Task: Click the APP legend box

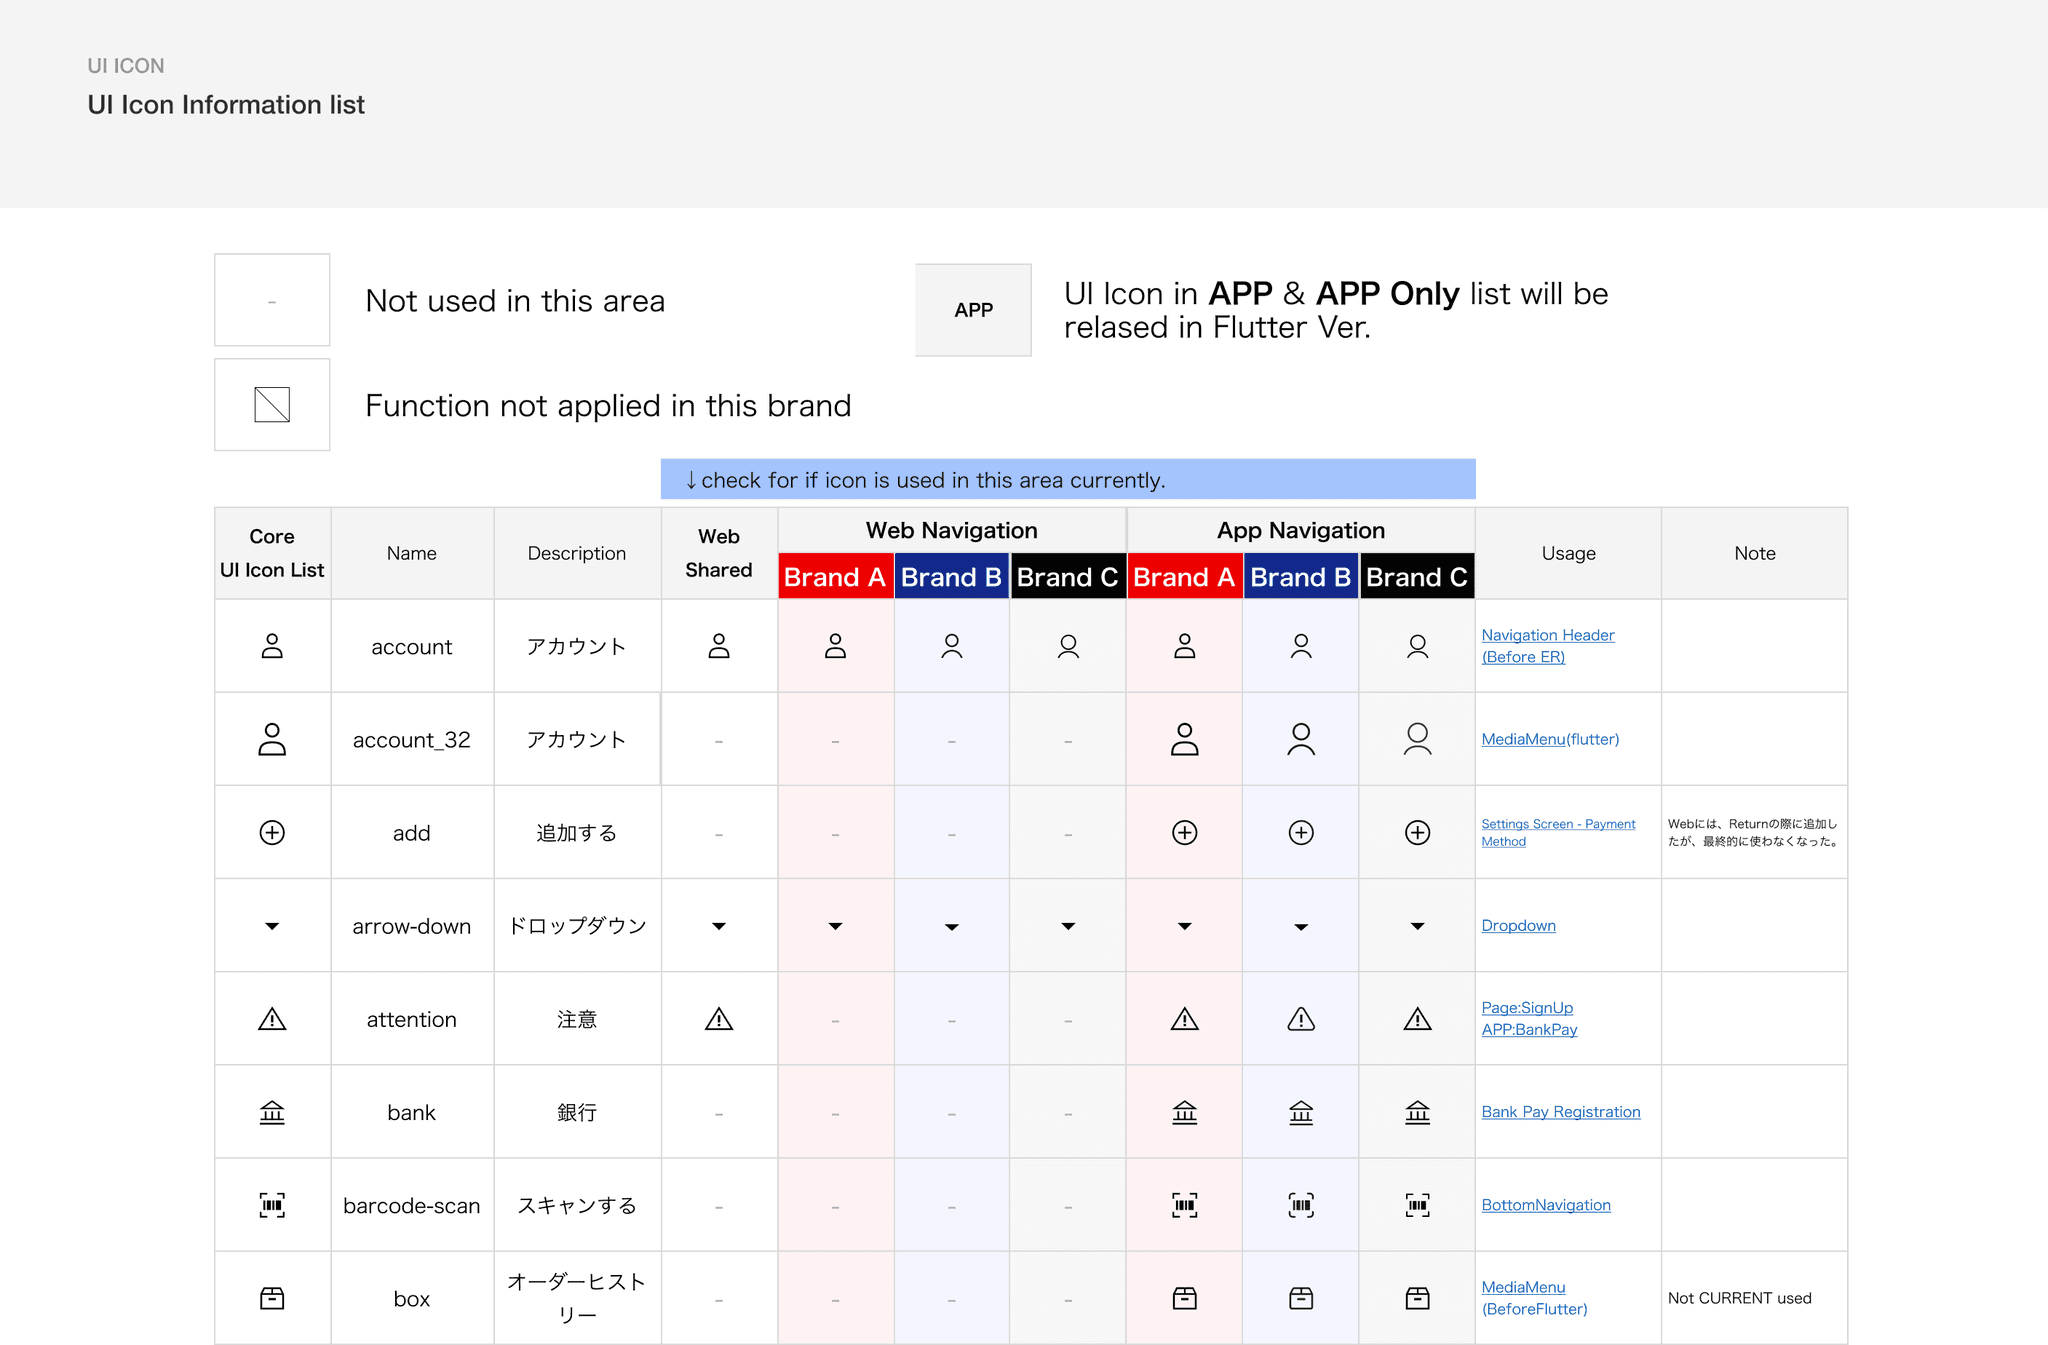Action: (x=973, y=310)
